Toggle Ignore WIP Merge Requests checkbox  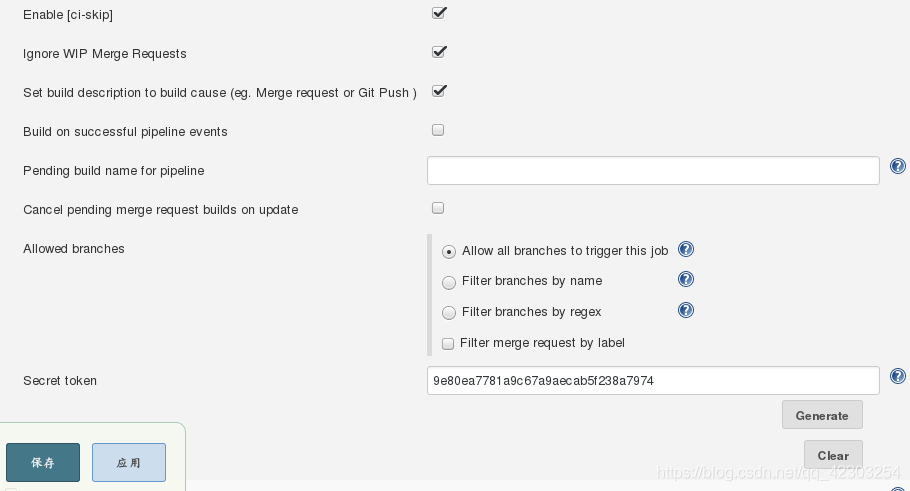pyautogui.click(x=439, y=52)
